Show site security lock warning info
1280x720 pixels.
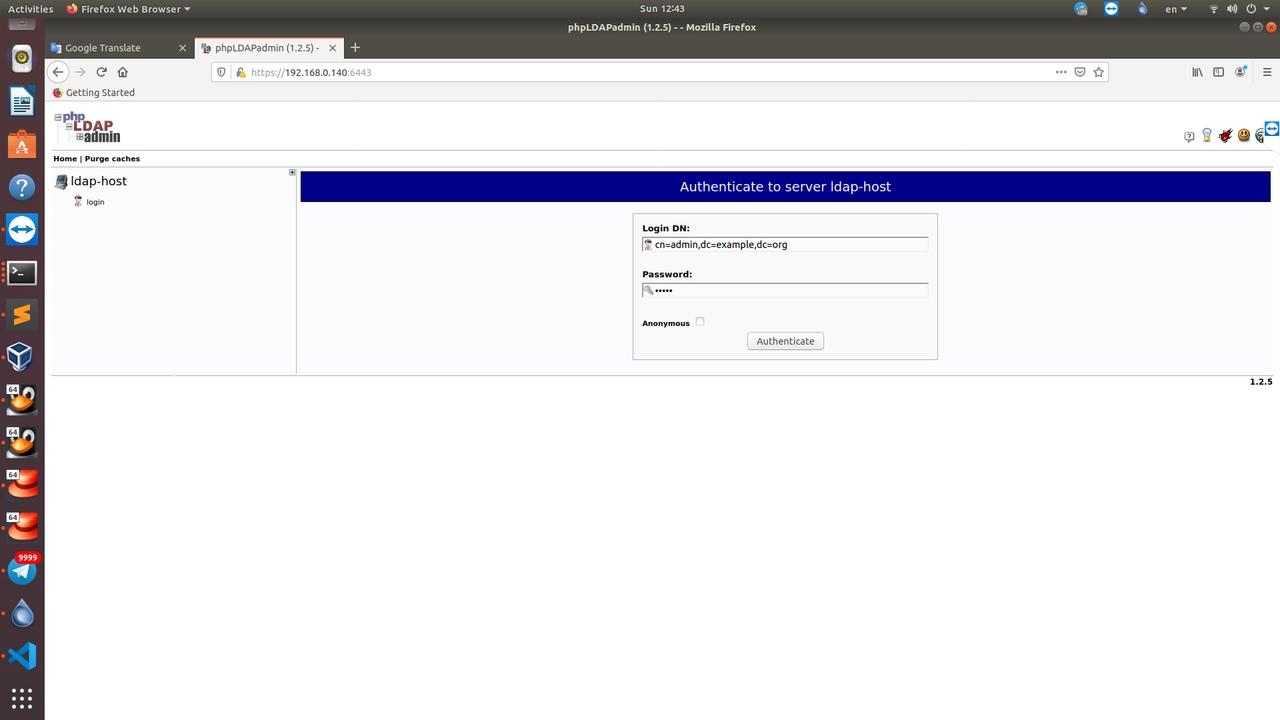tap(240, 72)
